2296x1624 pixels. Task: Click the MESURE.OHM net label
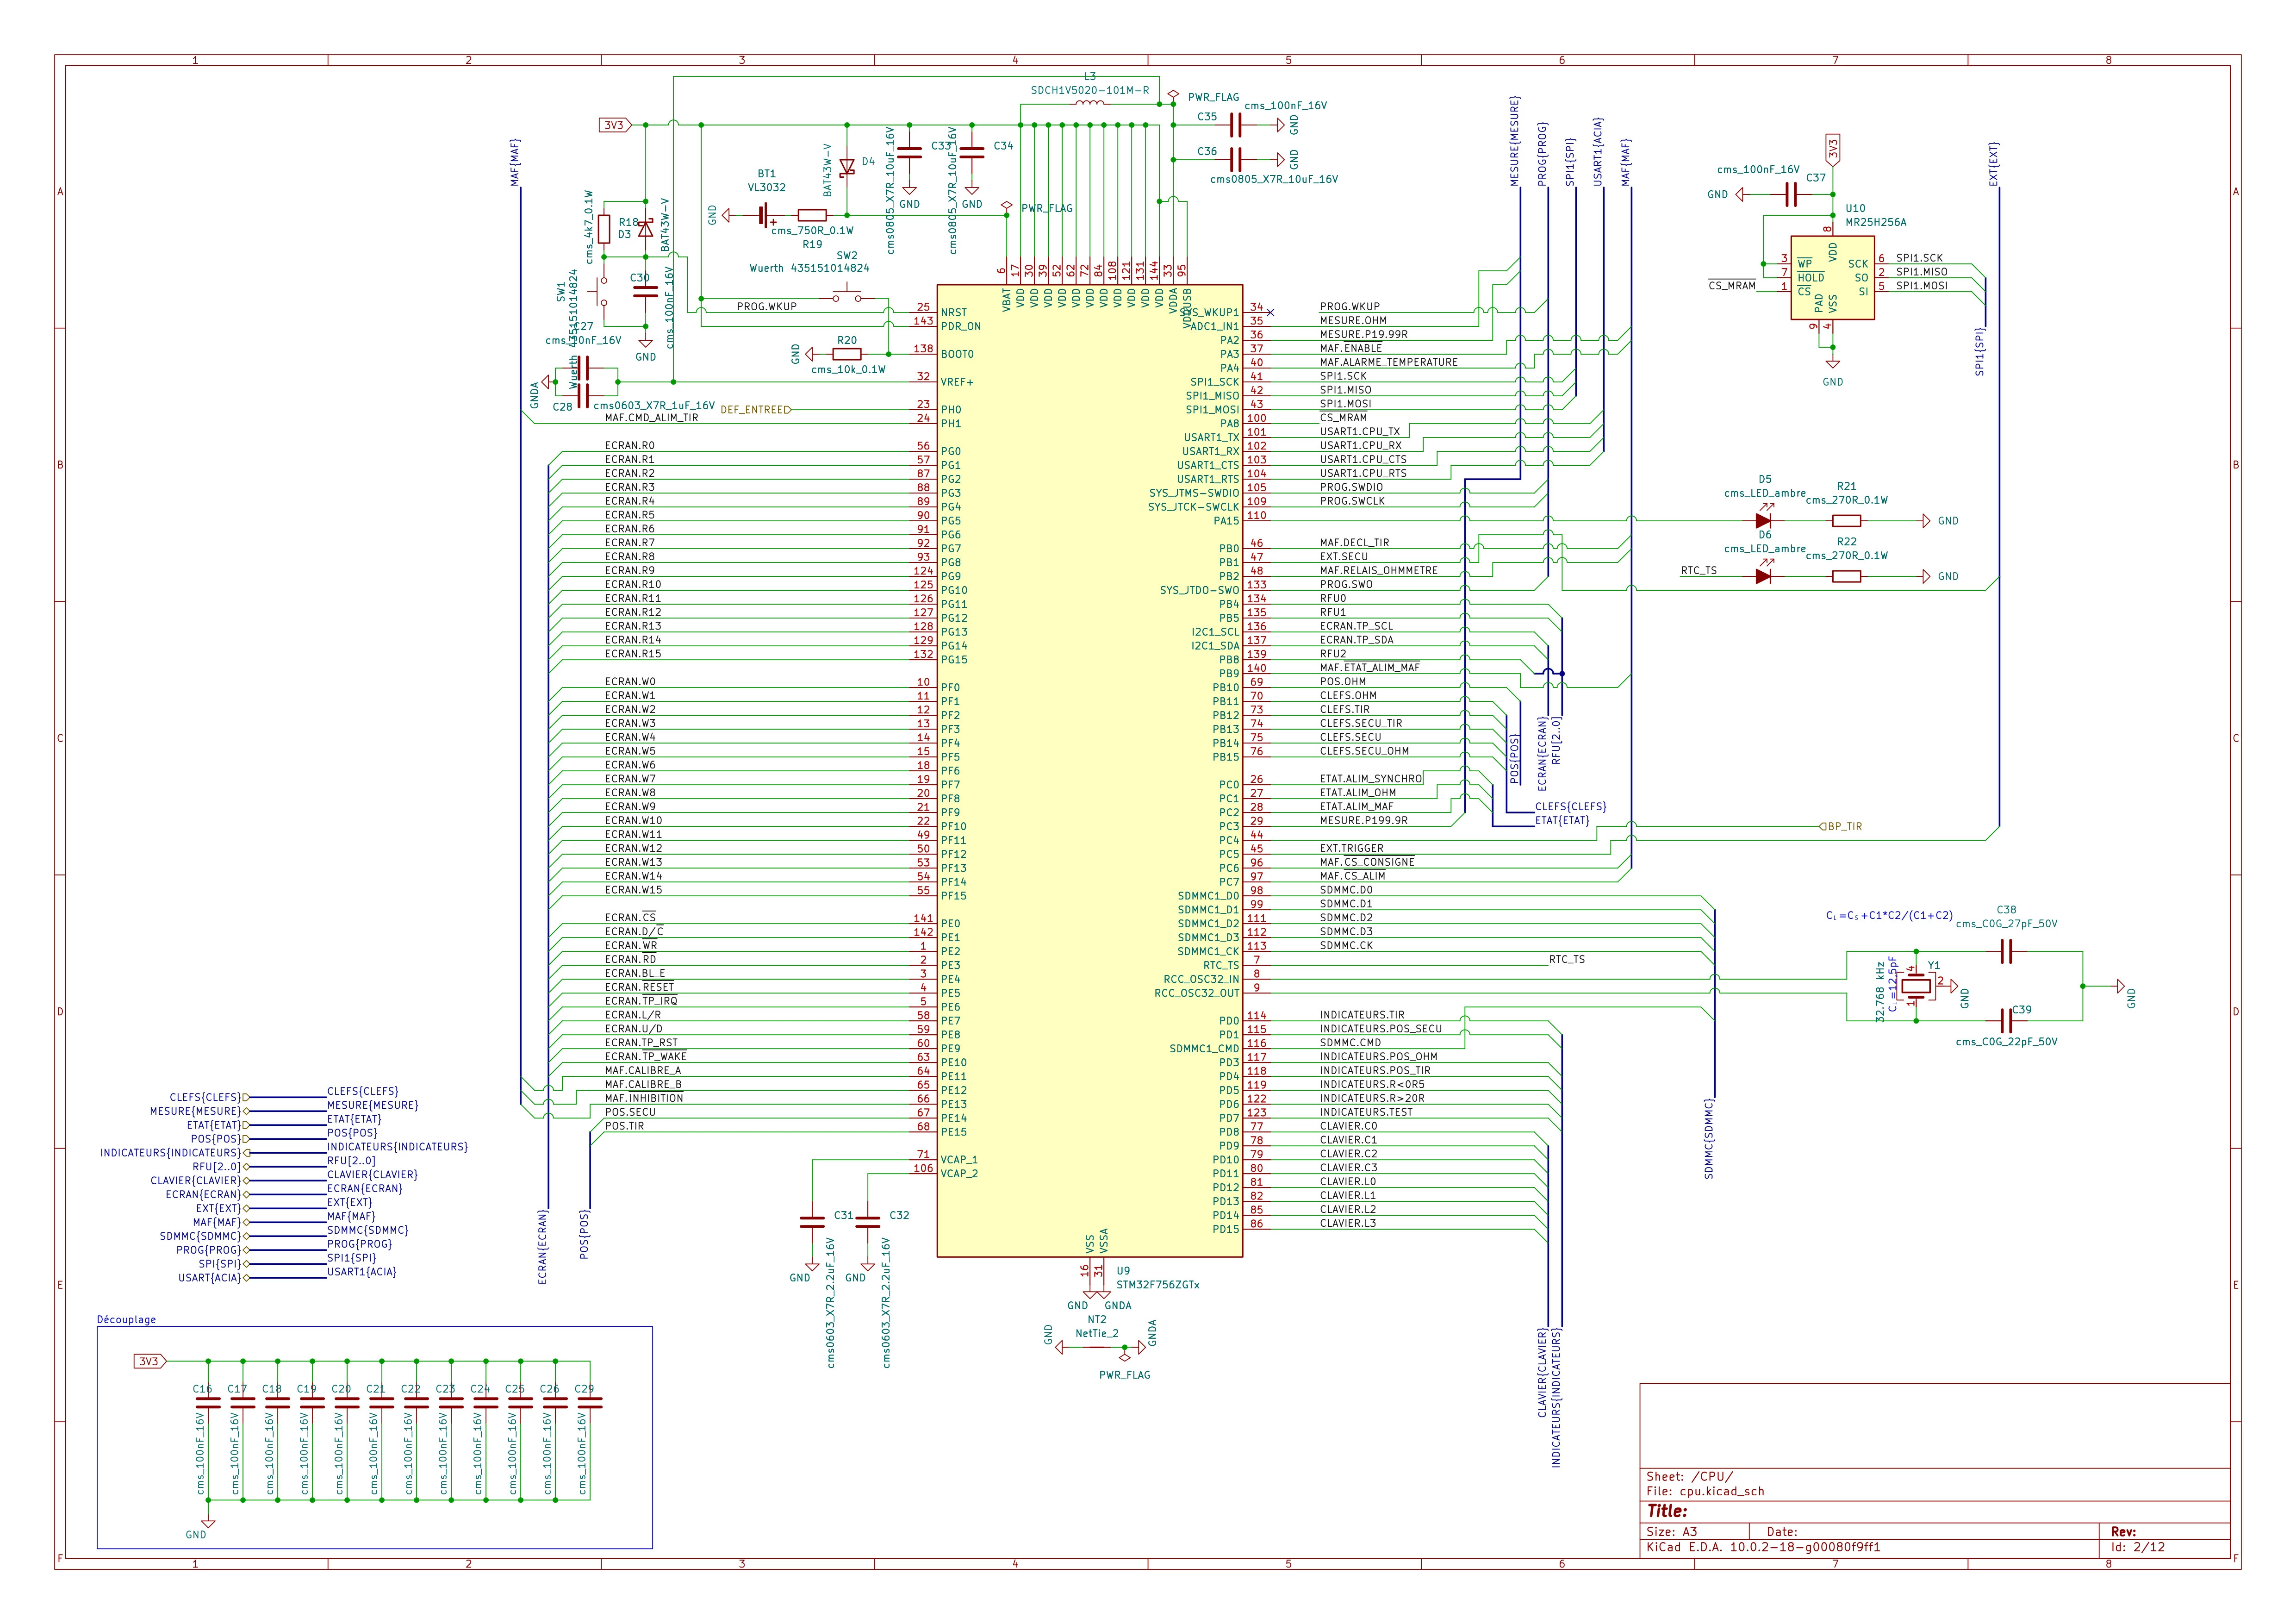[1353, 320]
